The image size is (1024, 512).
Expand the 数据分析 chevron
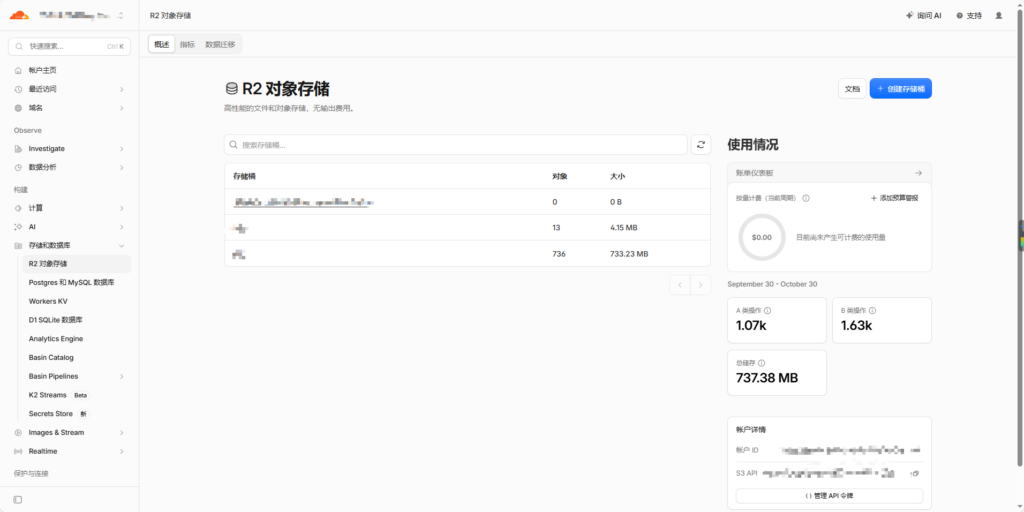tap(121, 168)
